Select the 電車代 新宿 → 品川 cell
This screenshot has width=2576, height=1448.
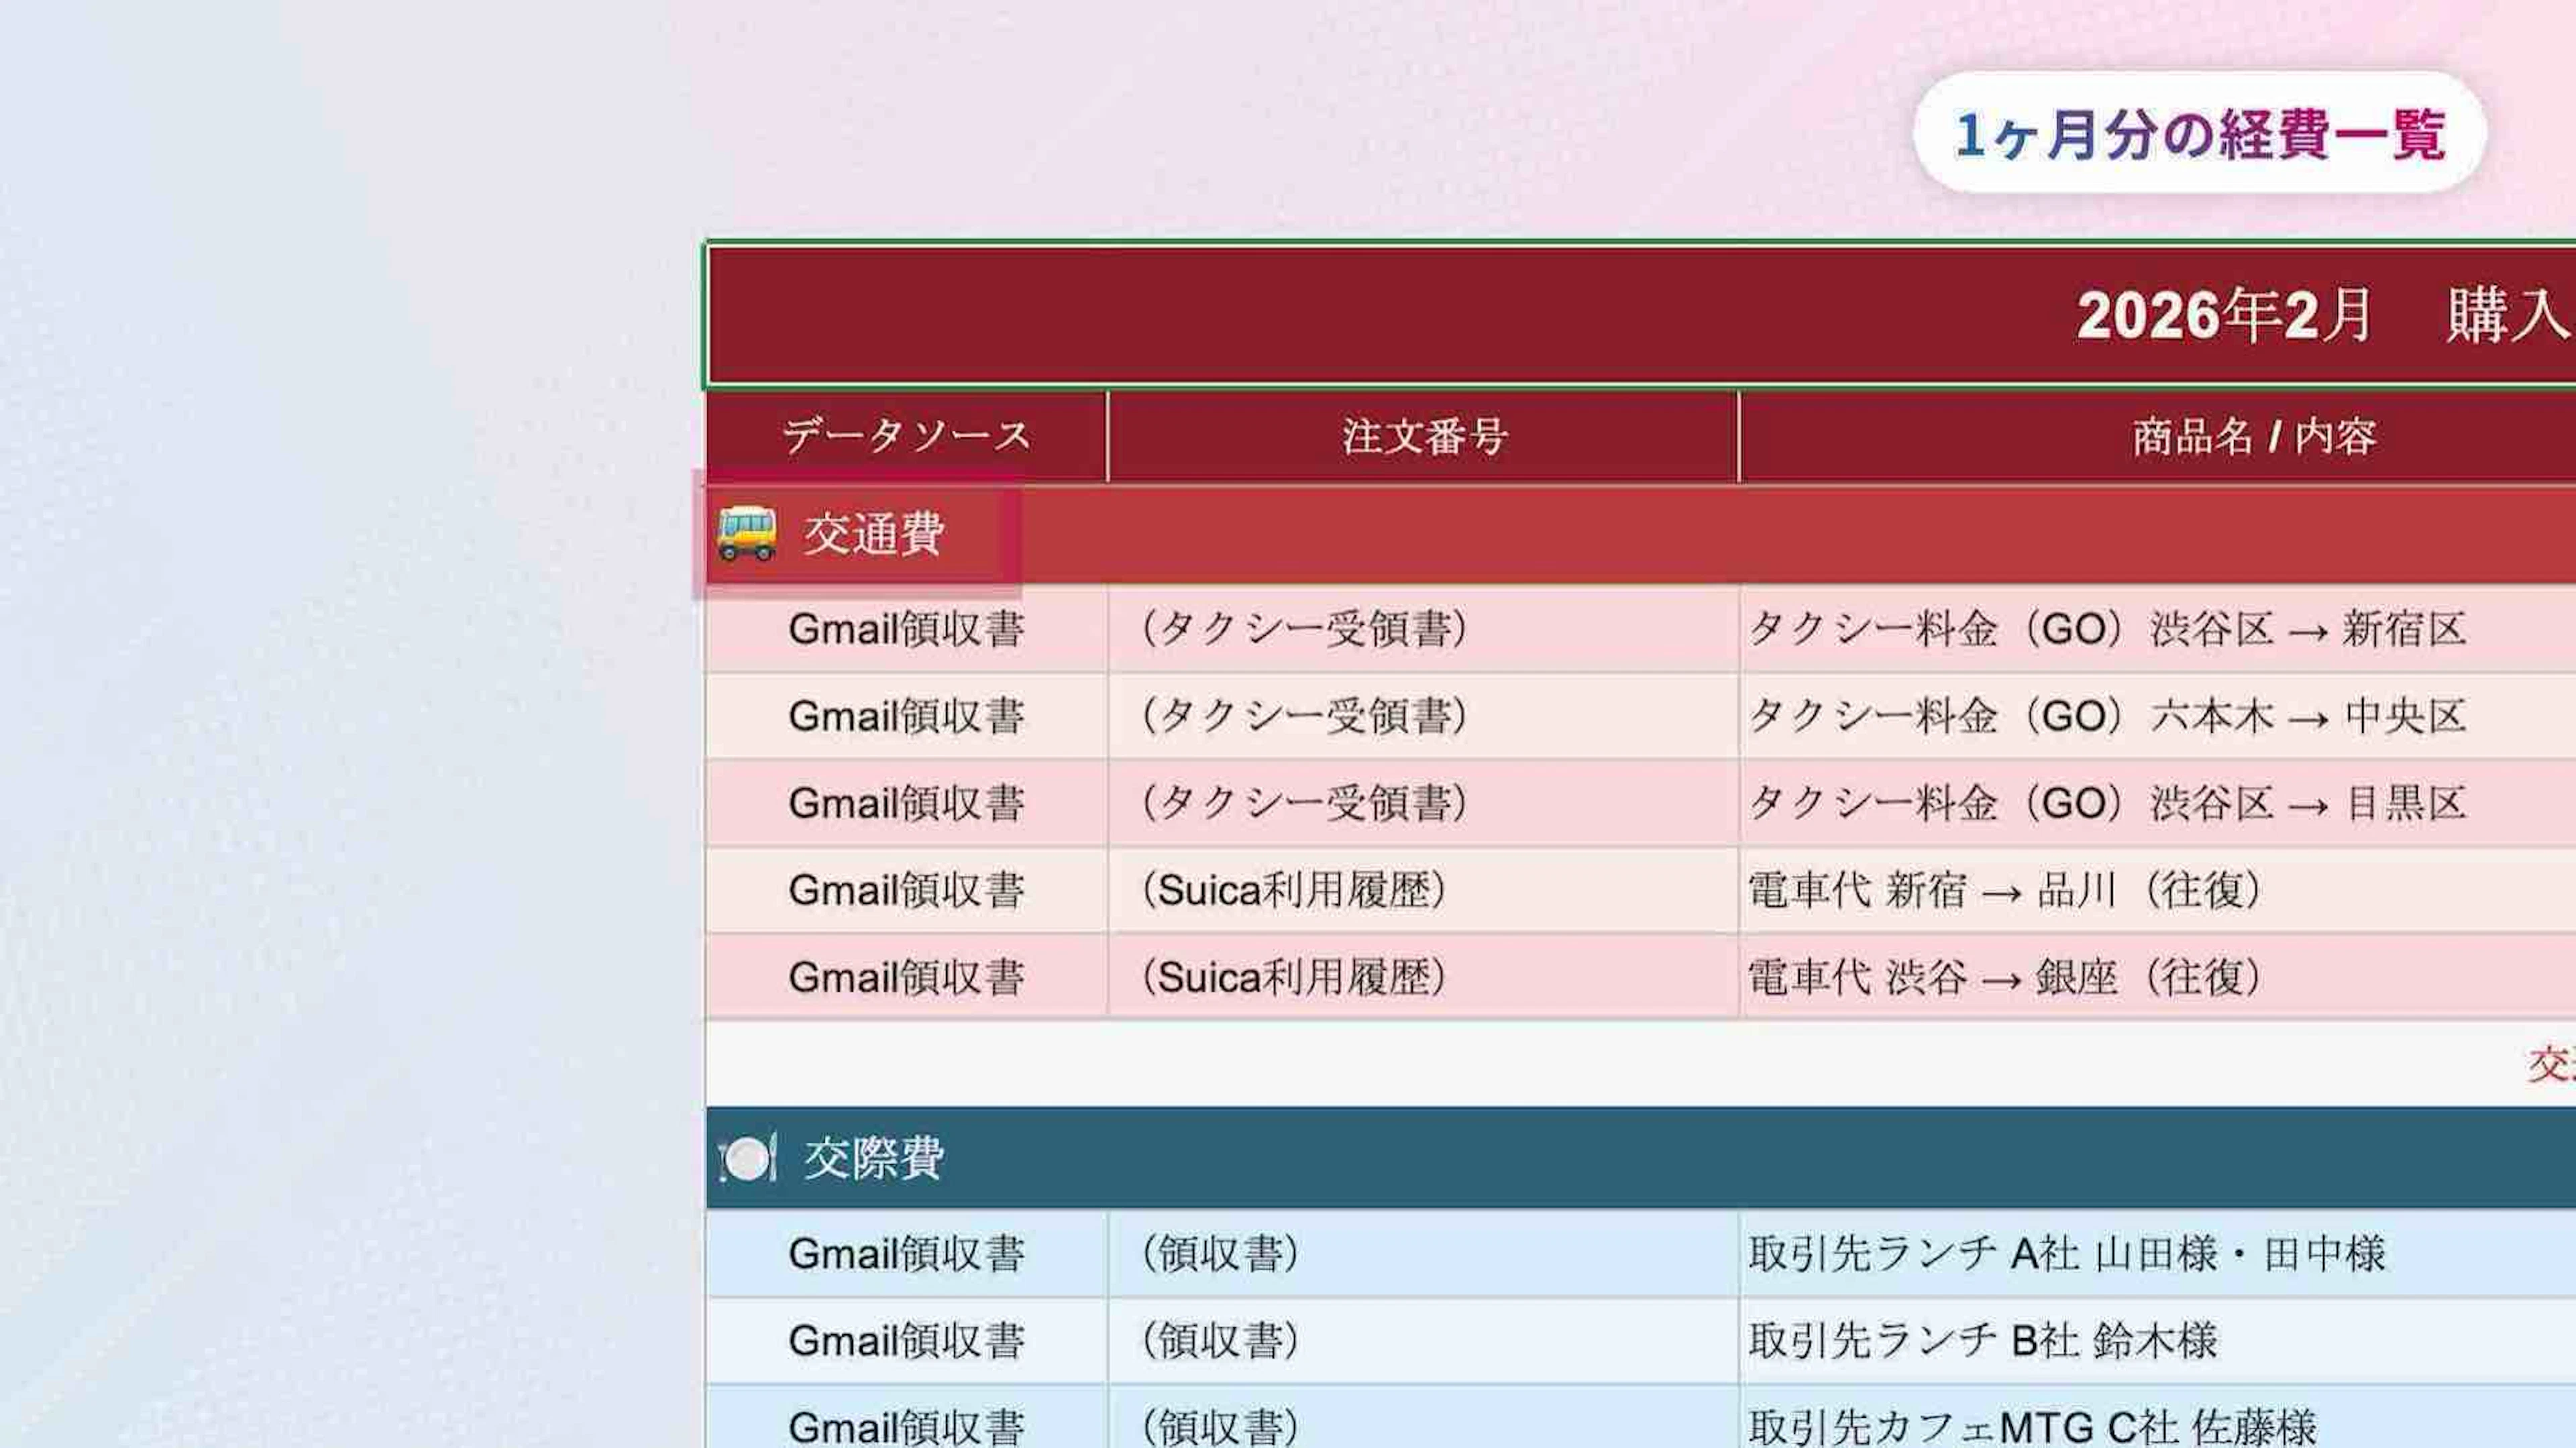tap(2004, 891)
